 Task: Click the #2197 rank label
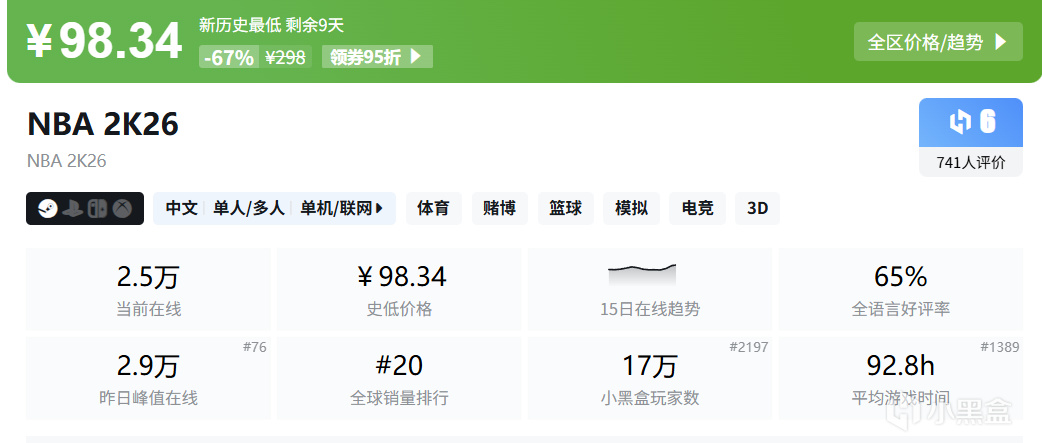pyautogui.click(x=748, y=347)
